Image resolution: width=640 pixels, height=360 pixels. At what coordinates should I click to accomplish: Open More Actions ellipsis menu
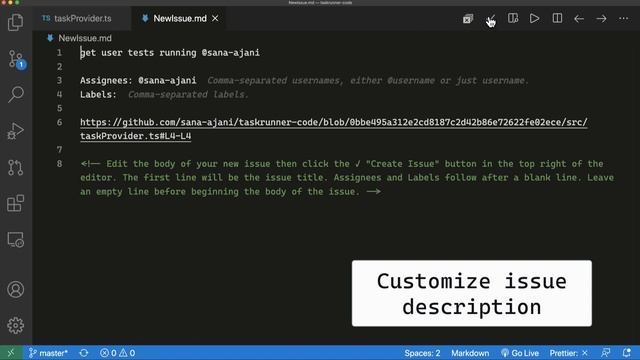pyautogui.click(x=623, y=19)
